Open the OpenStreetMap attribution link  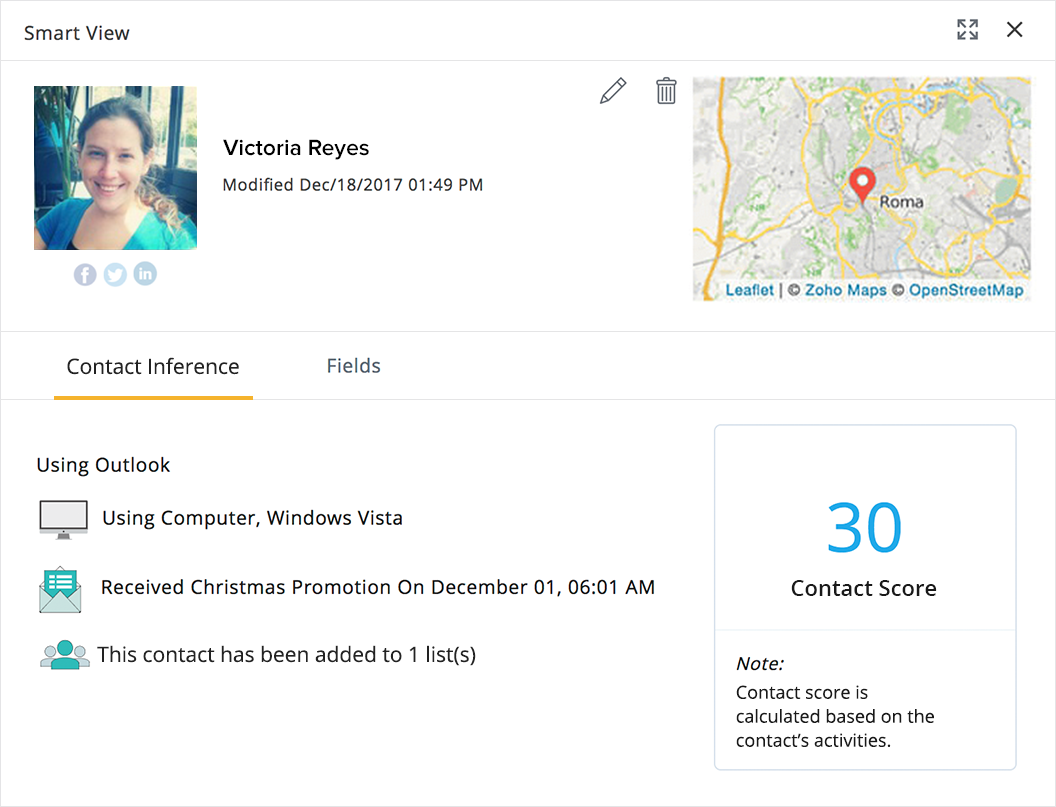965,290
